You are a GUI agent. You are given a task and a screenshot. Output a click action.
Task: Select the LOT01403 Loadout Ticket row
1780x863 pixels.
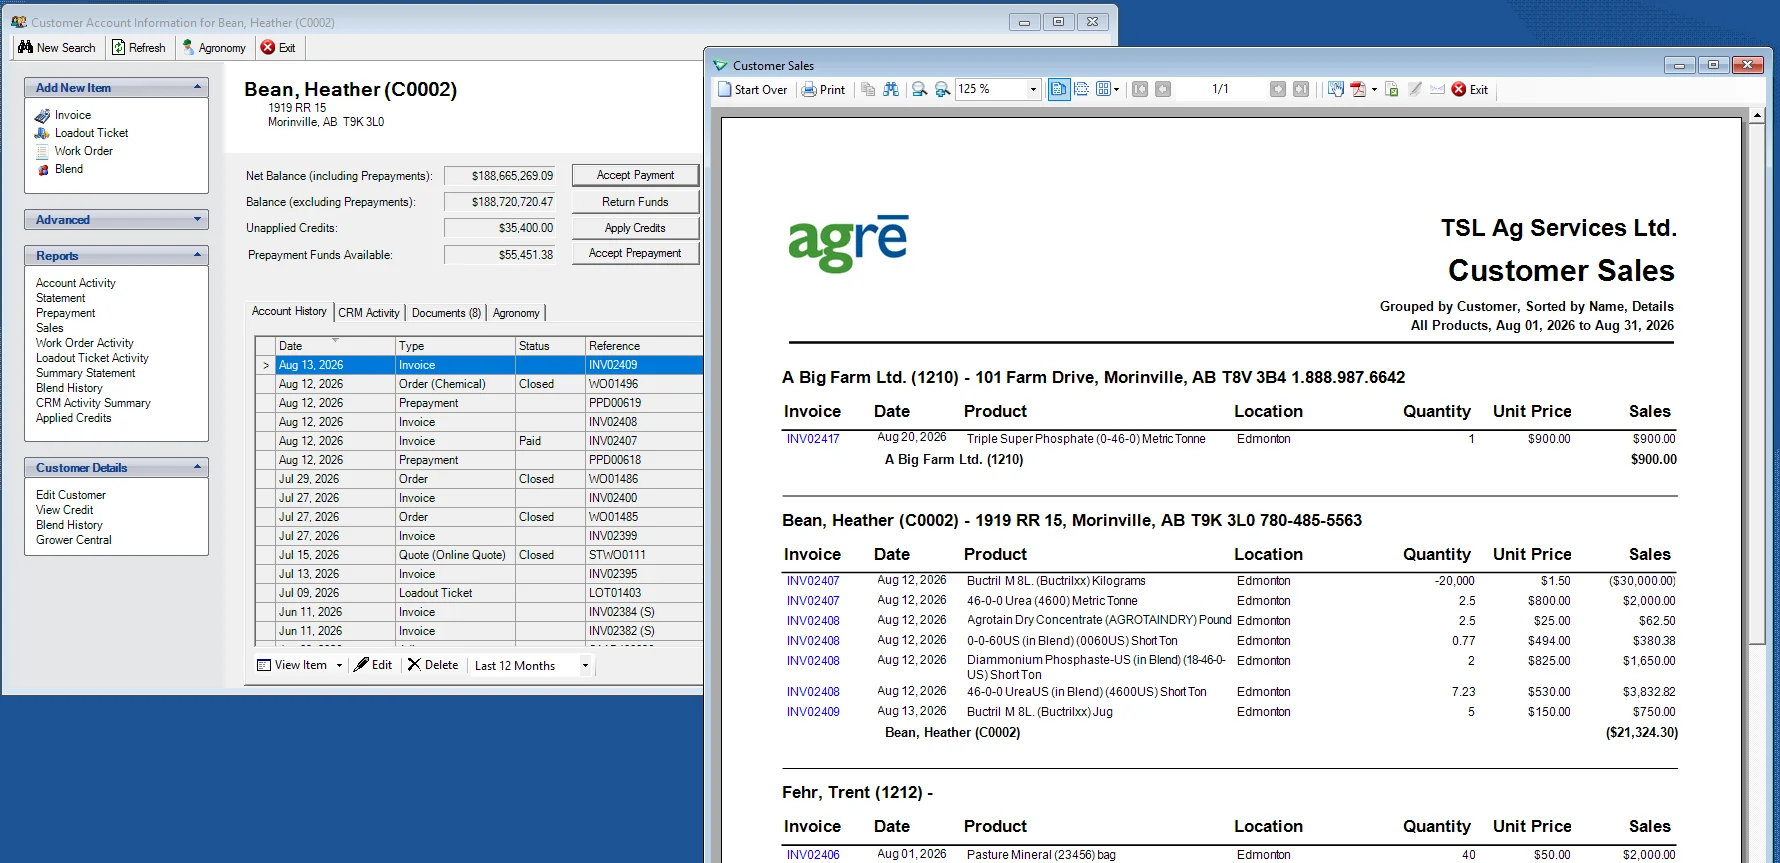click(x=479, y=593)
